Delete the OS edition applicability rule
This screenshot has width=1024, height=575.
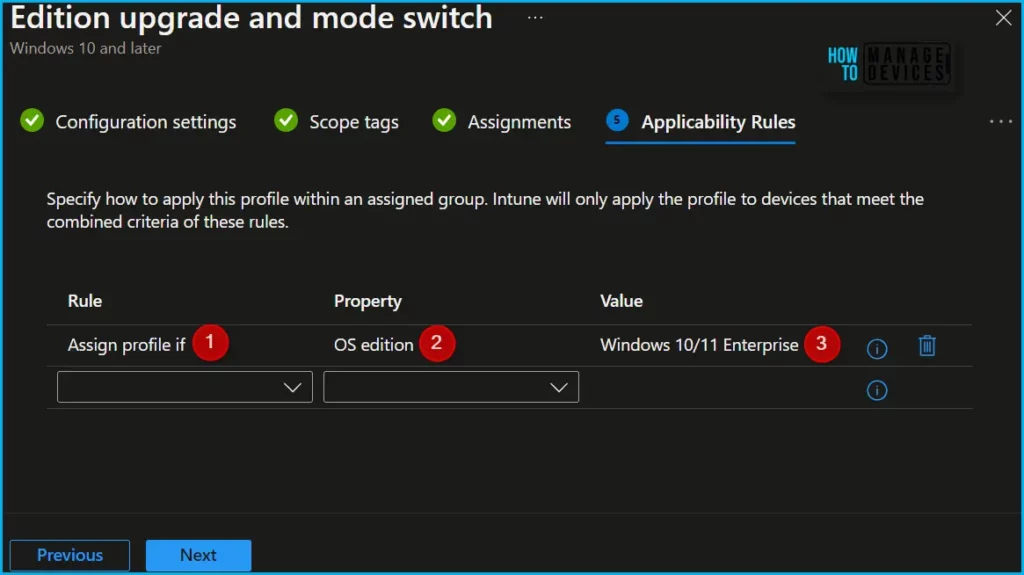coord(927,346)
